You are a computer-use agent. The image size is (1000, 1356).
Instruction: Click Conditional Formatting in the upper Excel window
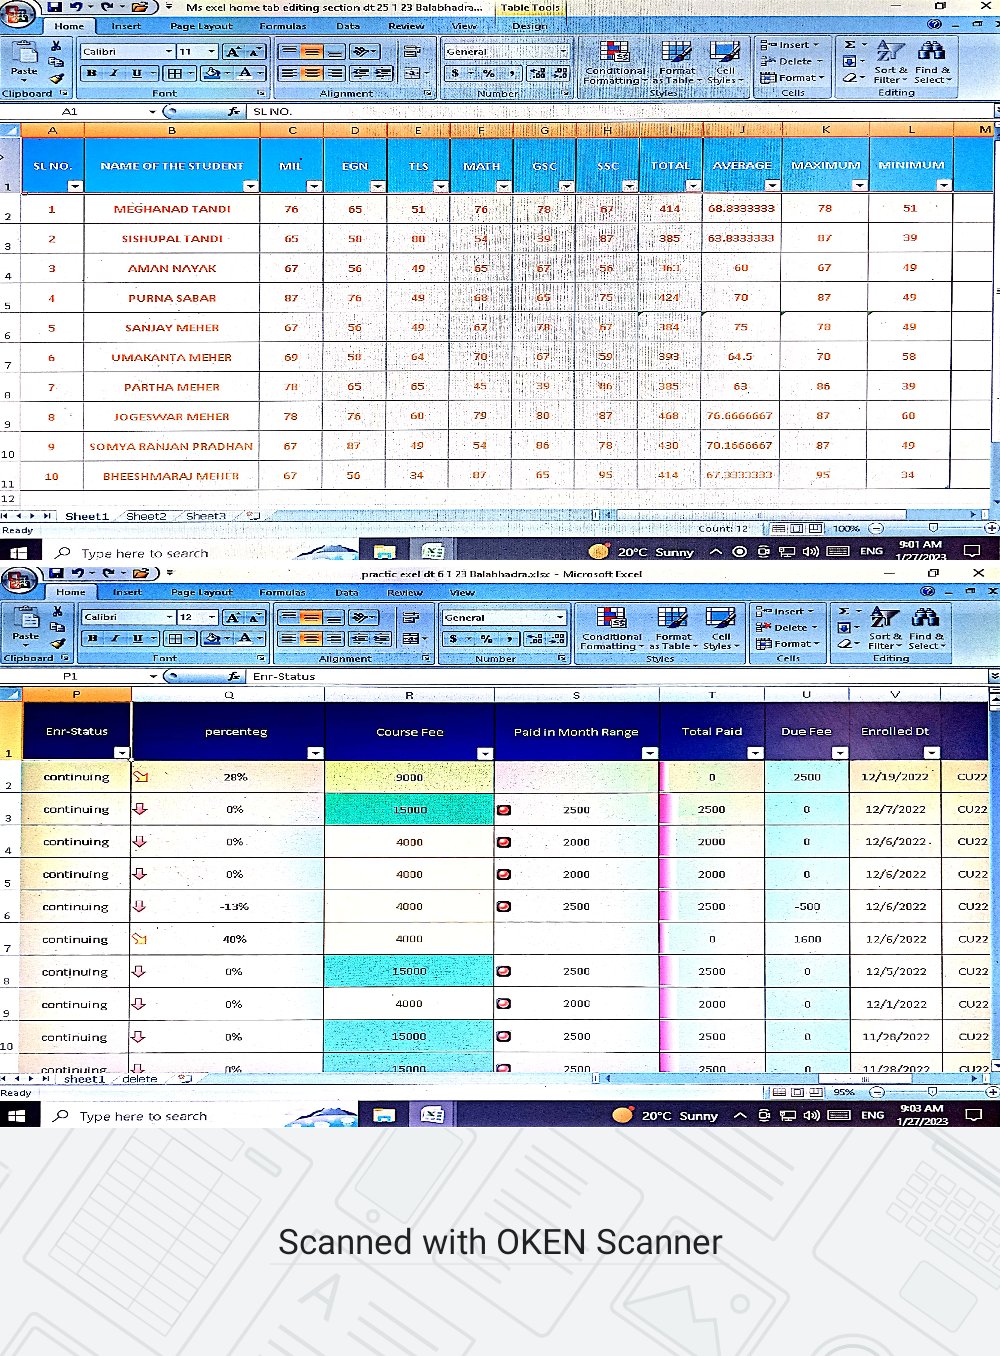[x=614, y=62]
